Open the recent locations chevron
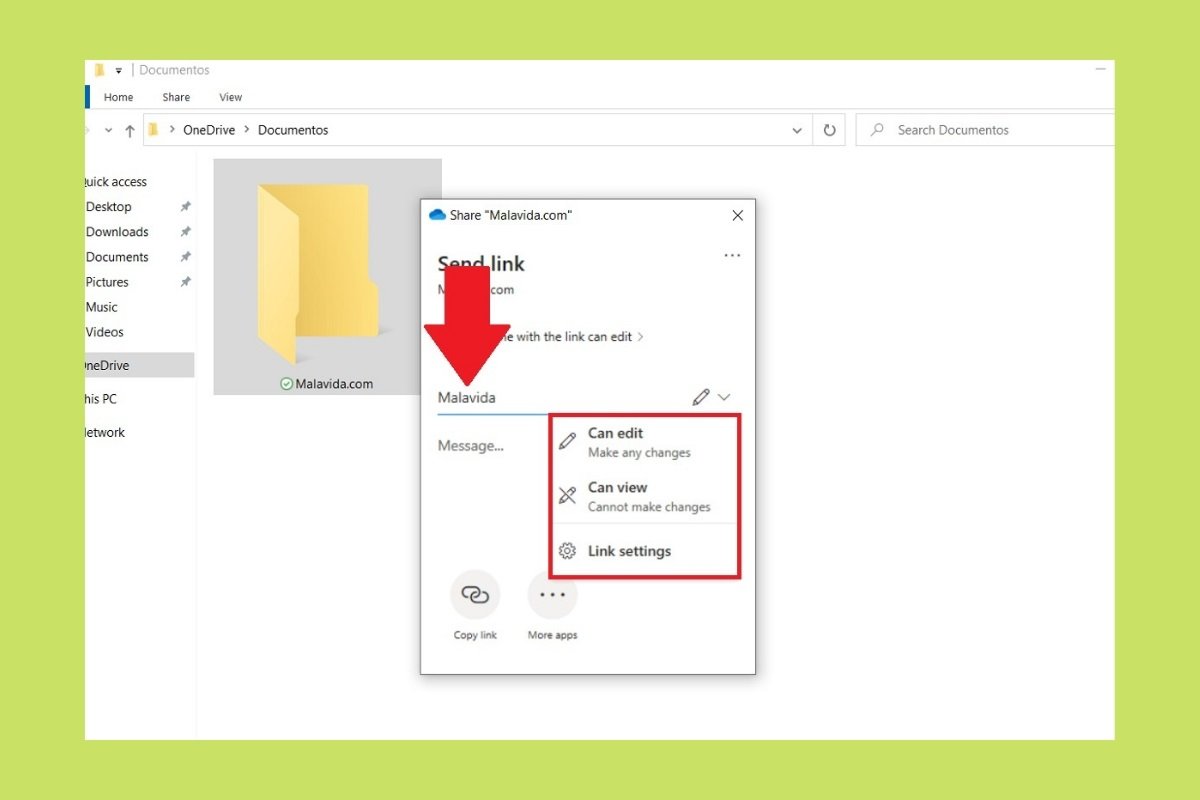Screen dimensions: 1200x800 (x=108, y=130)
